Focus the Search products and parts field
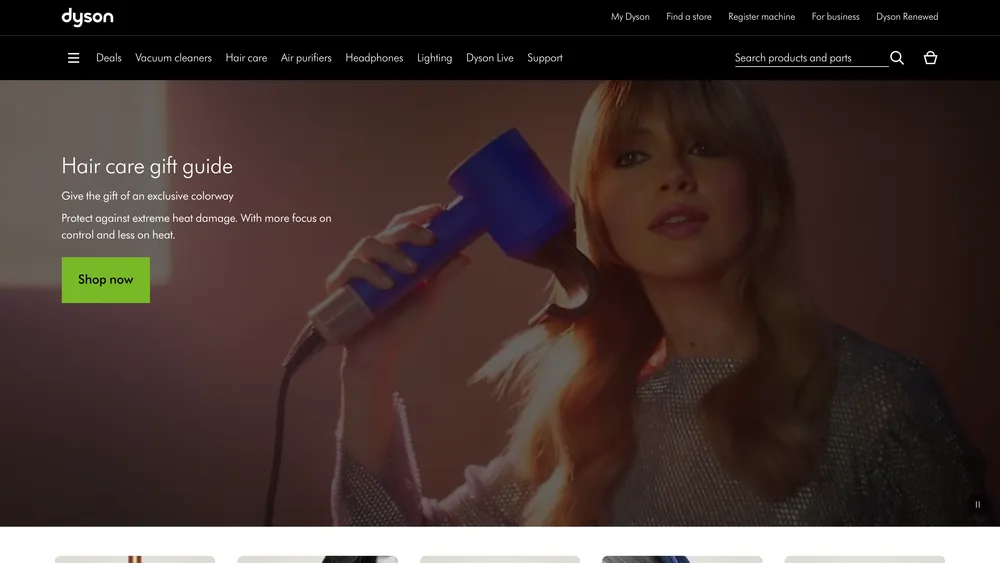Image resolution: width=1000 pixels, height=563 pixels. point(811,58)
